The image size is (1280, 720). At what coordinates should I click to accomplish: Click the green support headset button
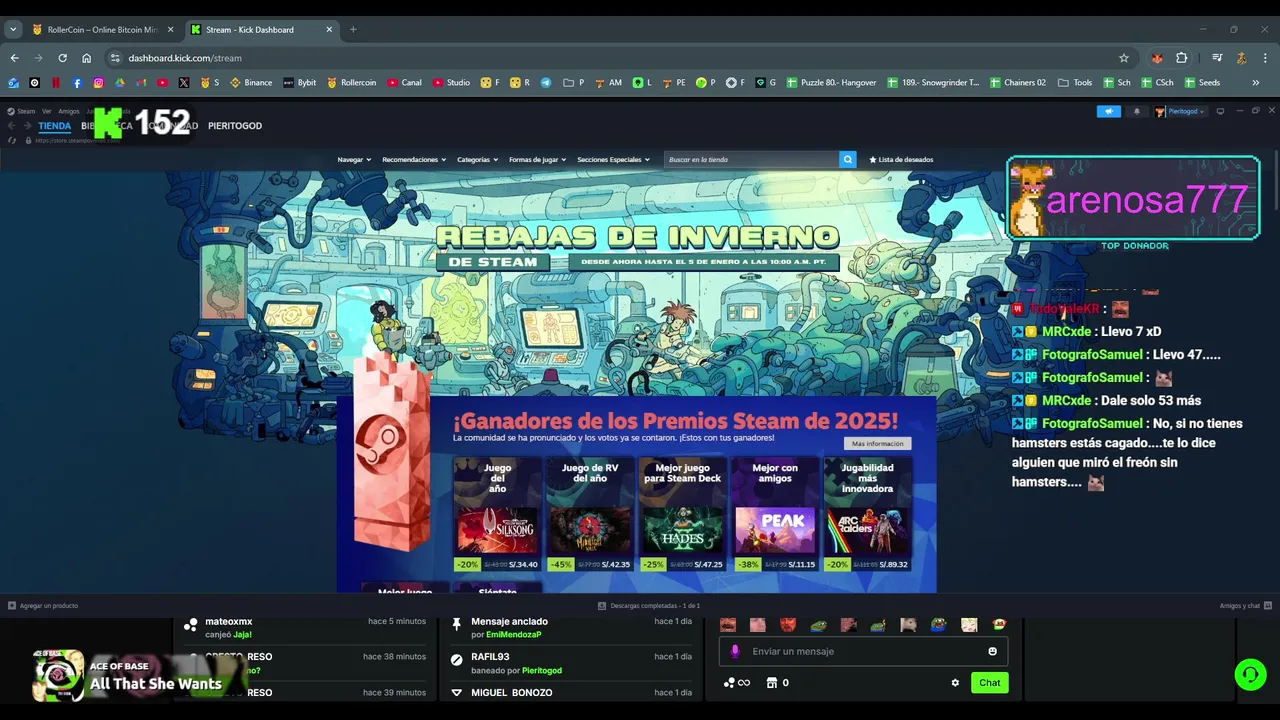point(1250,675)
